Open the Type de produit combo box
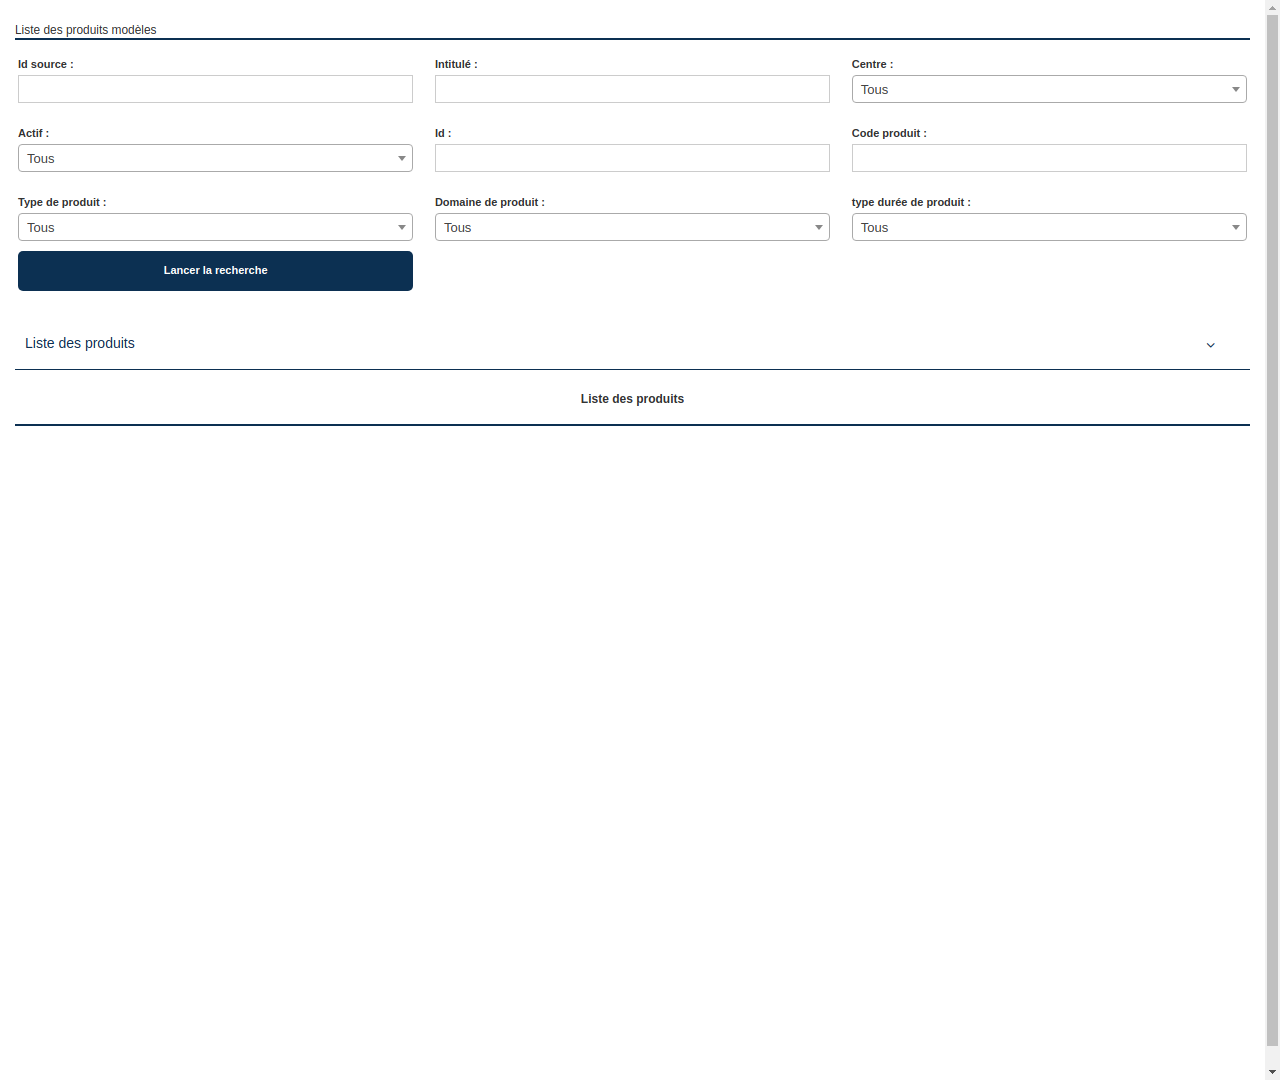 (x=215, y=227)
